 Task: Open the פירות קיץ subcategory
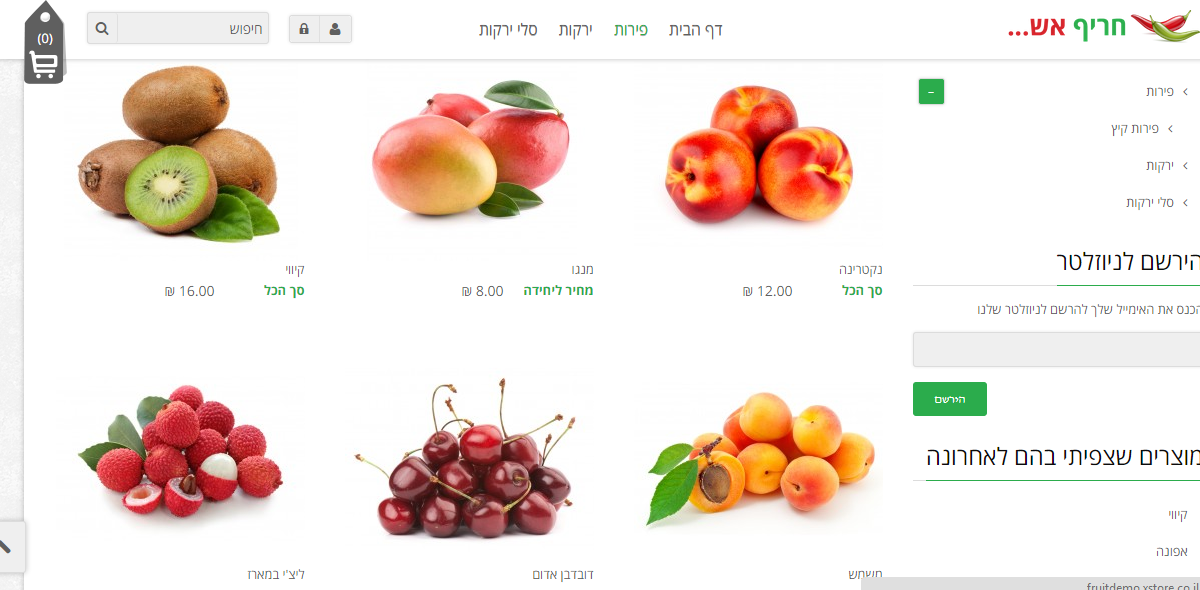[1134, 129]
